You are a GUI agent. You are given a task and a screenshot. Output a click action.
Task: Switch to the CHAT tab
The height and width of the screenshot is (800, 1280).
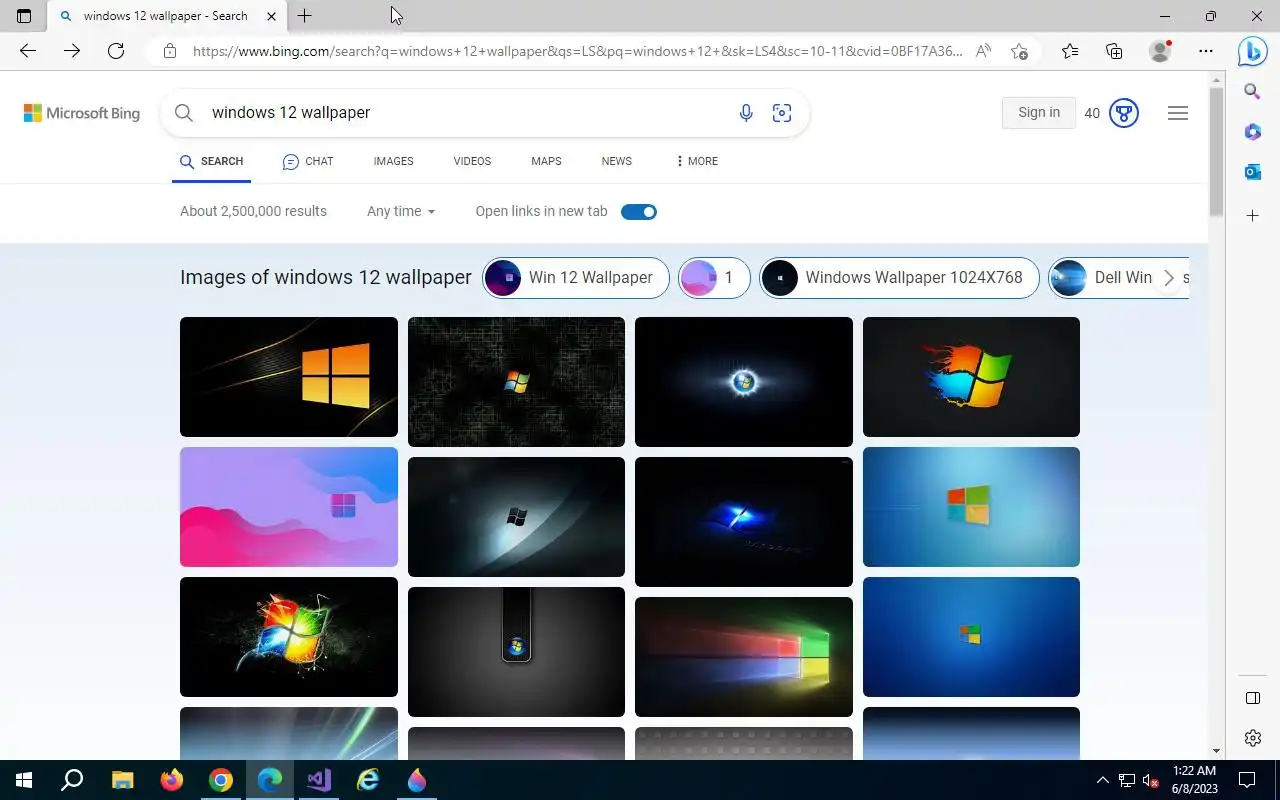pos(308,161)
